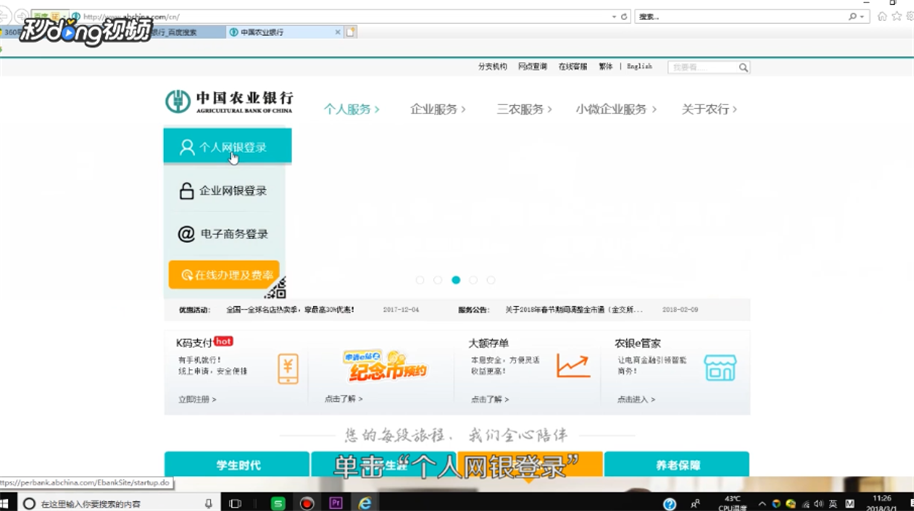Click the Cortana circle icon in the taskbar
The image size is (914, 511).
tap(29, 503)
